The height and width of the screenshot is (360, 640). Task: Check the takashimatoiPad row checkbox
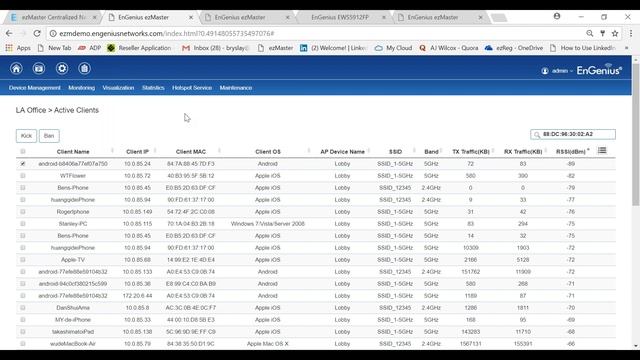click(x=23, y=332)
